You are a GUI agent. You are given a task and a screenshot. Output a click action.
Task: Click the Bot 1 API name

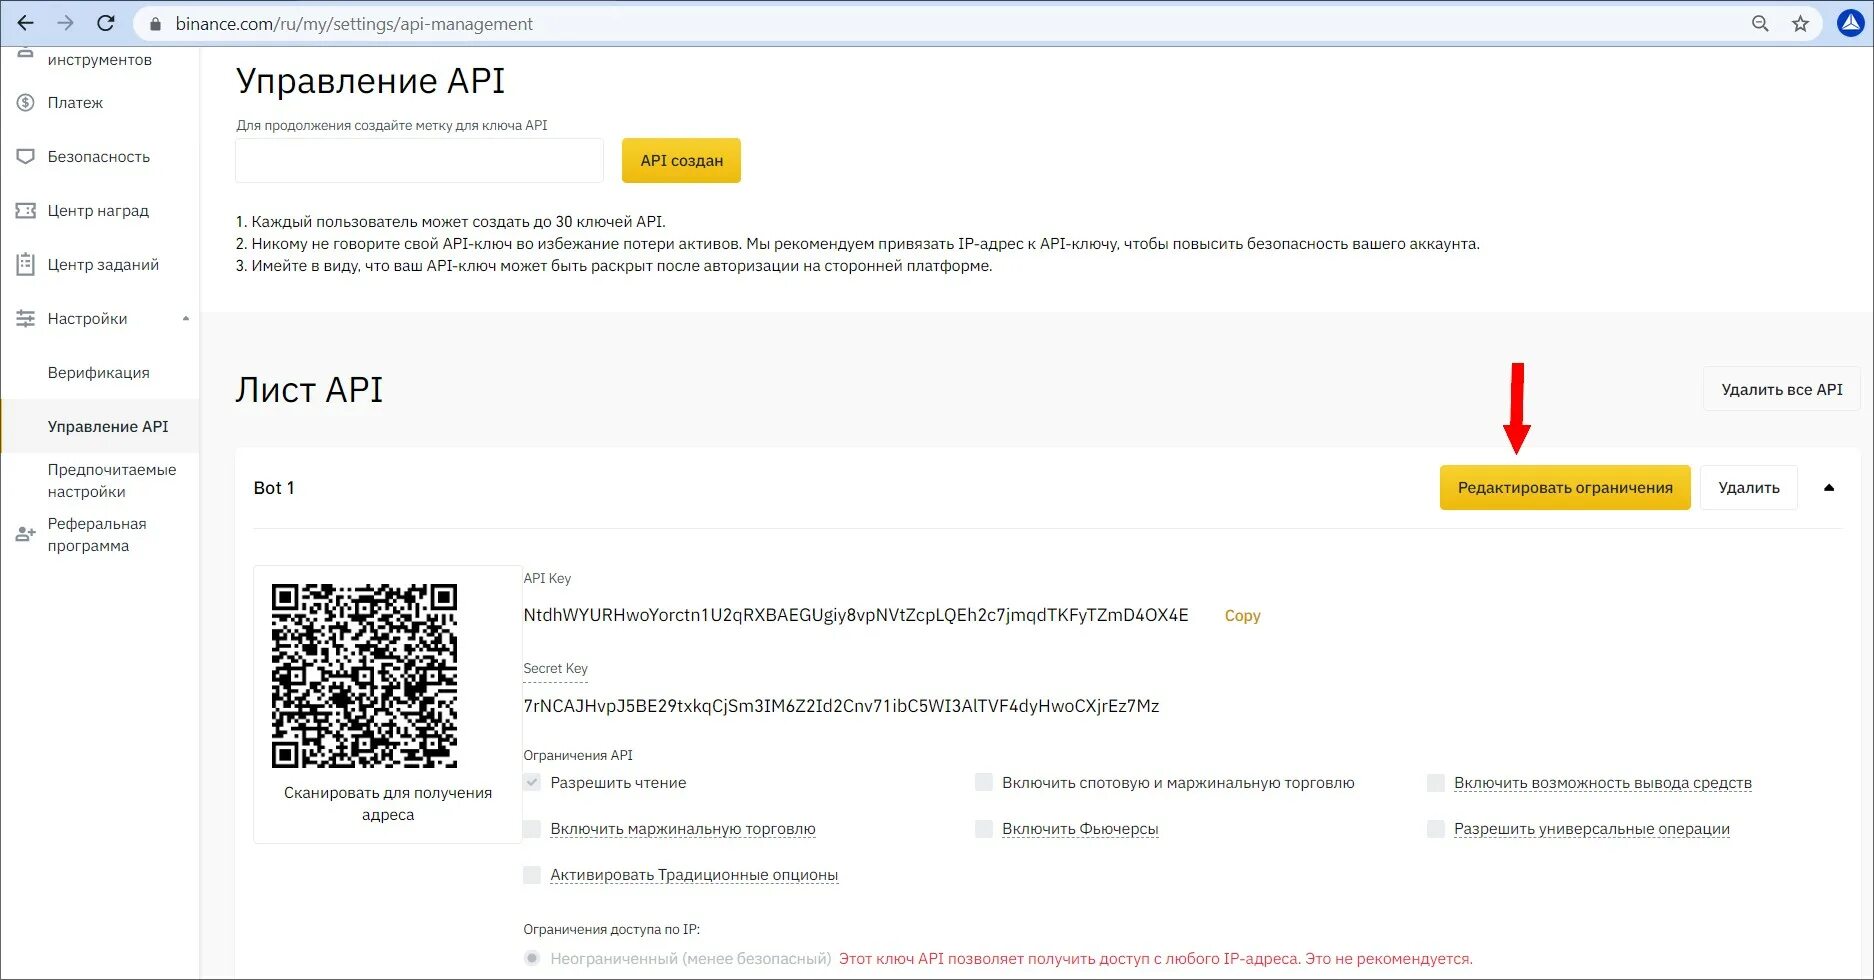pos(274,488)
